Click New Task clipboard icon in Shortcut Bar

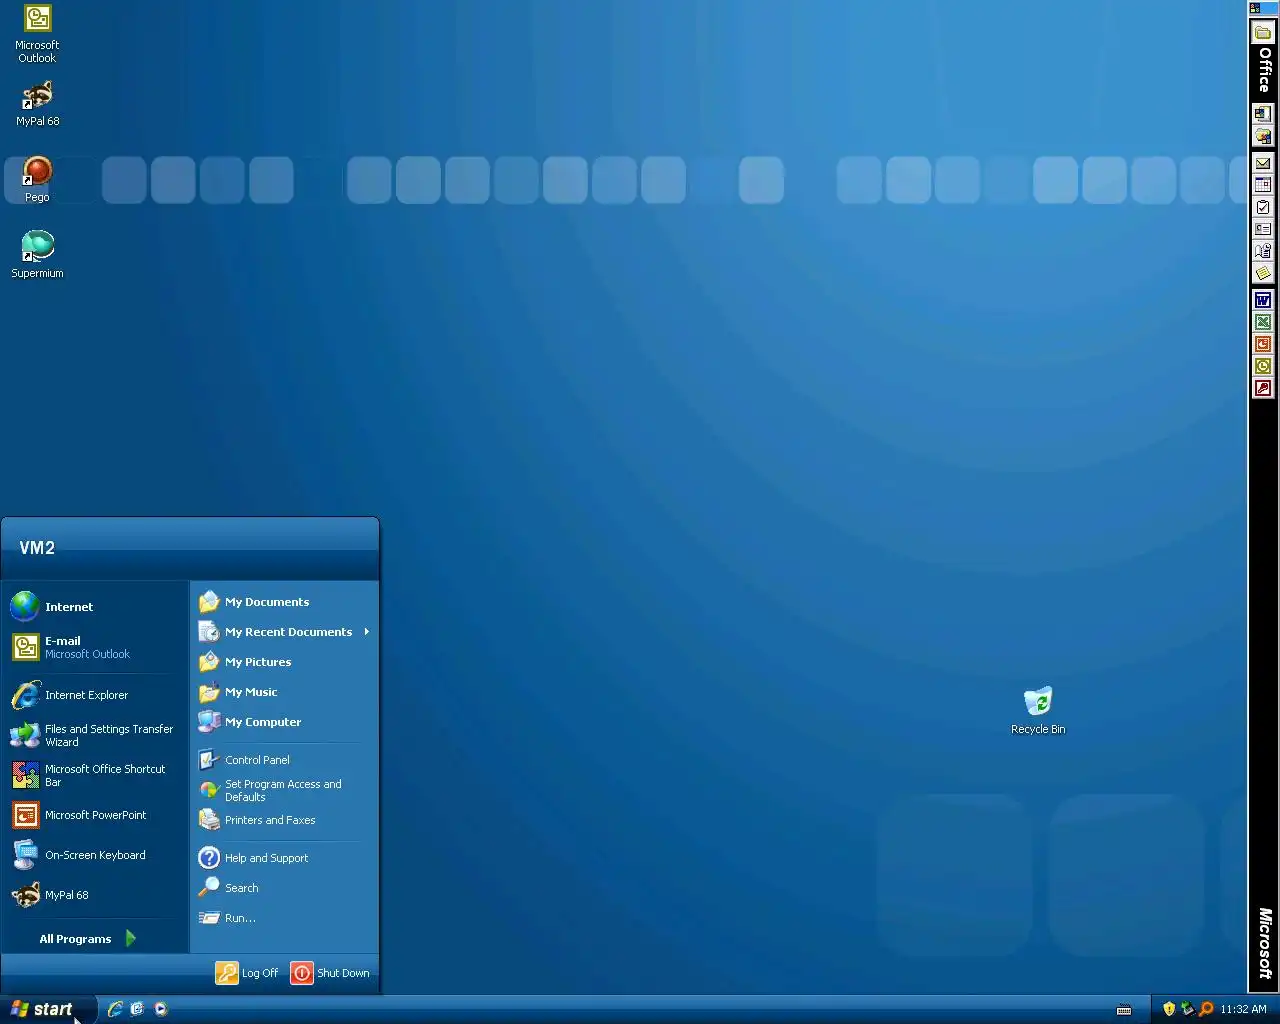click(x=1263, y=207)
